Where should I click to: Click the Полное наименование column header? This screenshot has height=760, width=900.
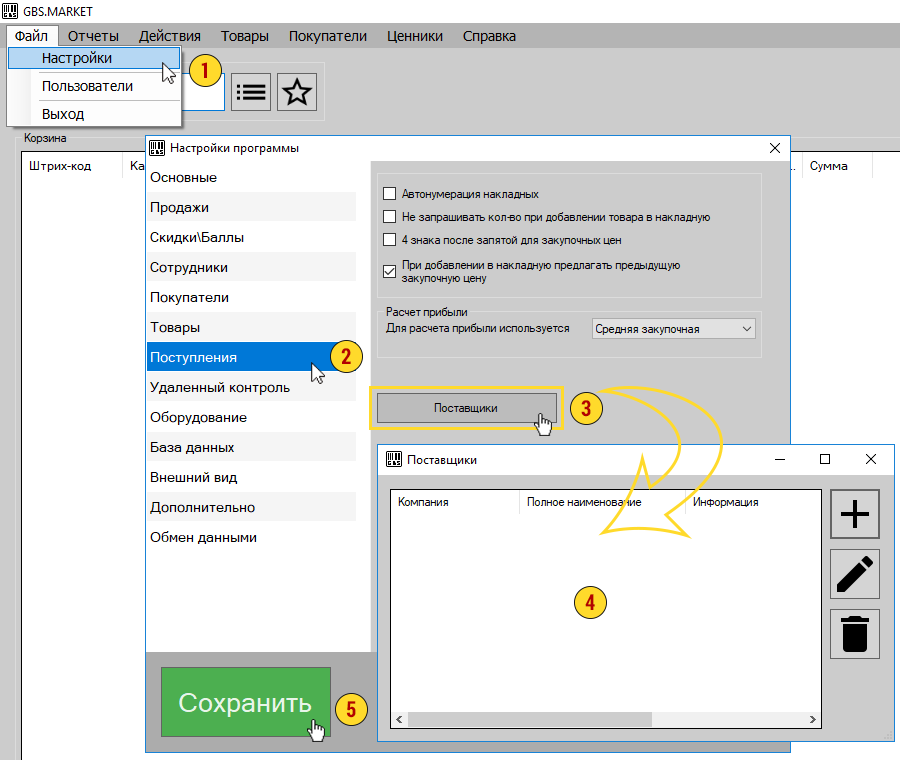[602, 502]
